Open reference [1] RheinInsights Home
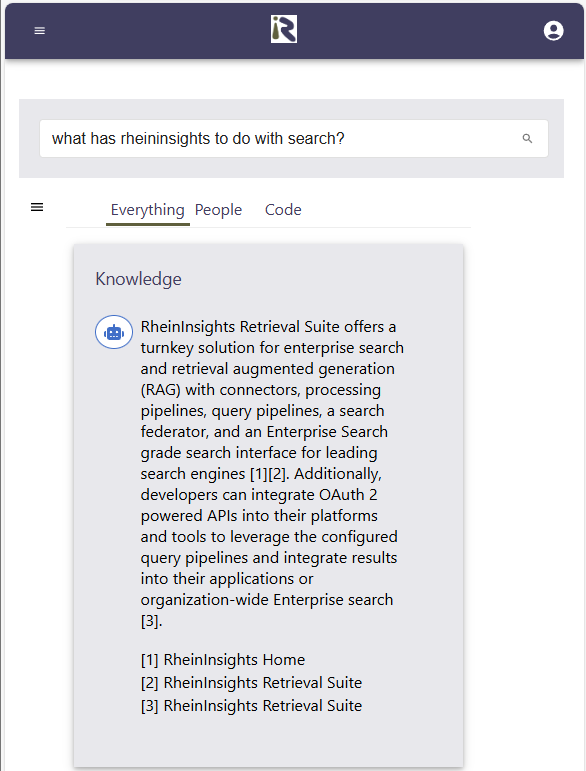586x771 pixels. 223,660
